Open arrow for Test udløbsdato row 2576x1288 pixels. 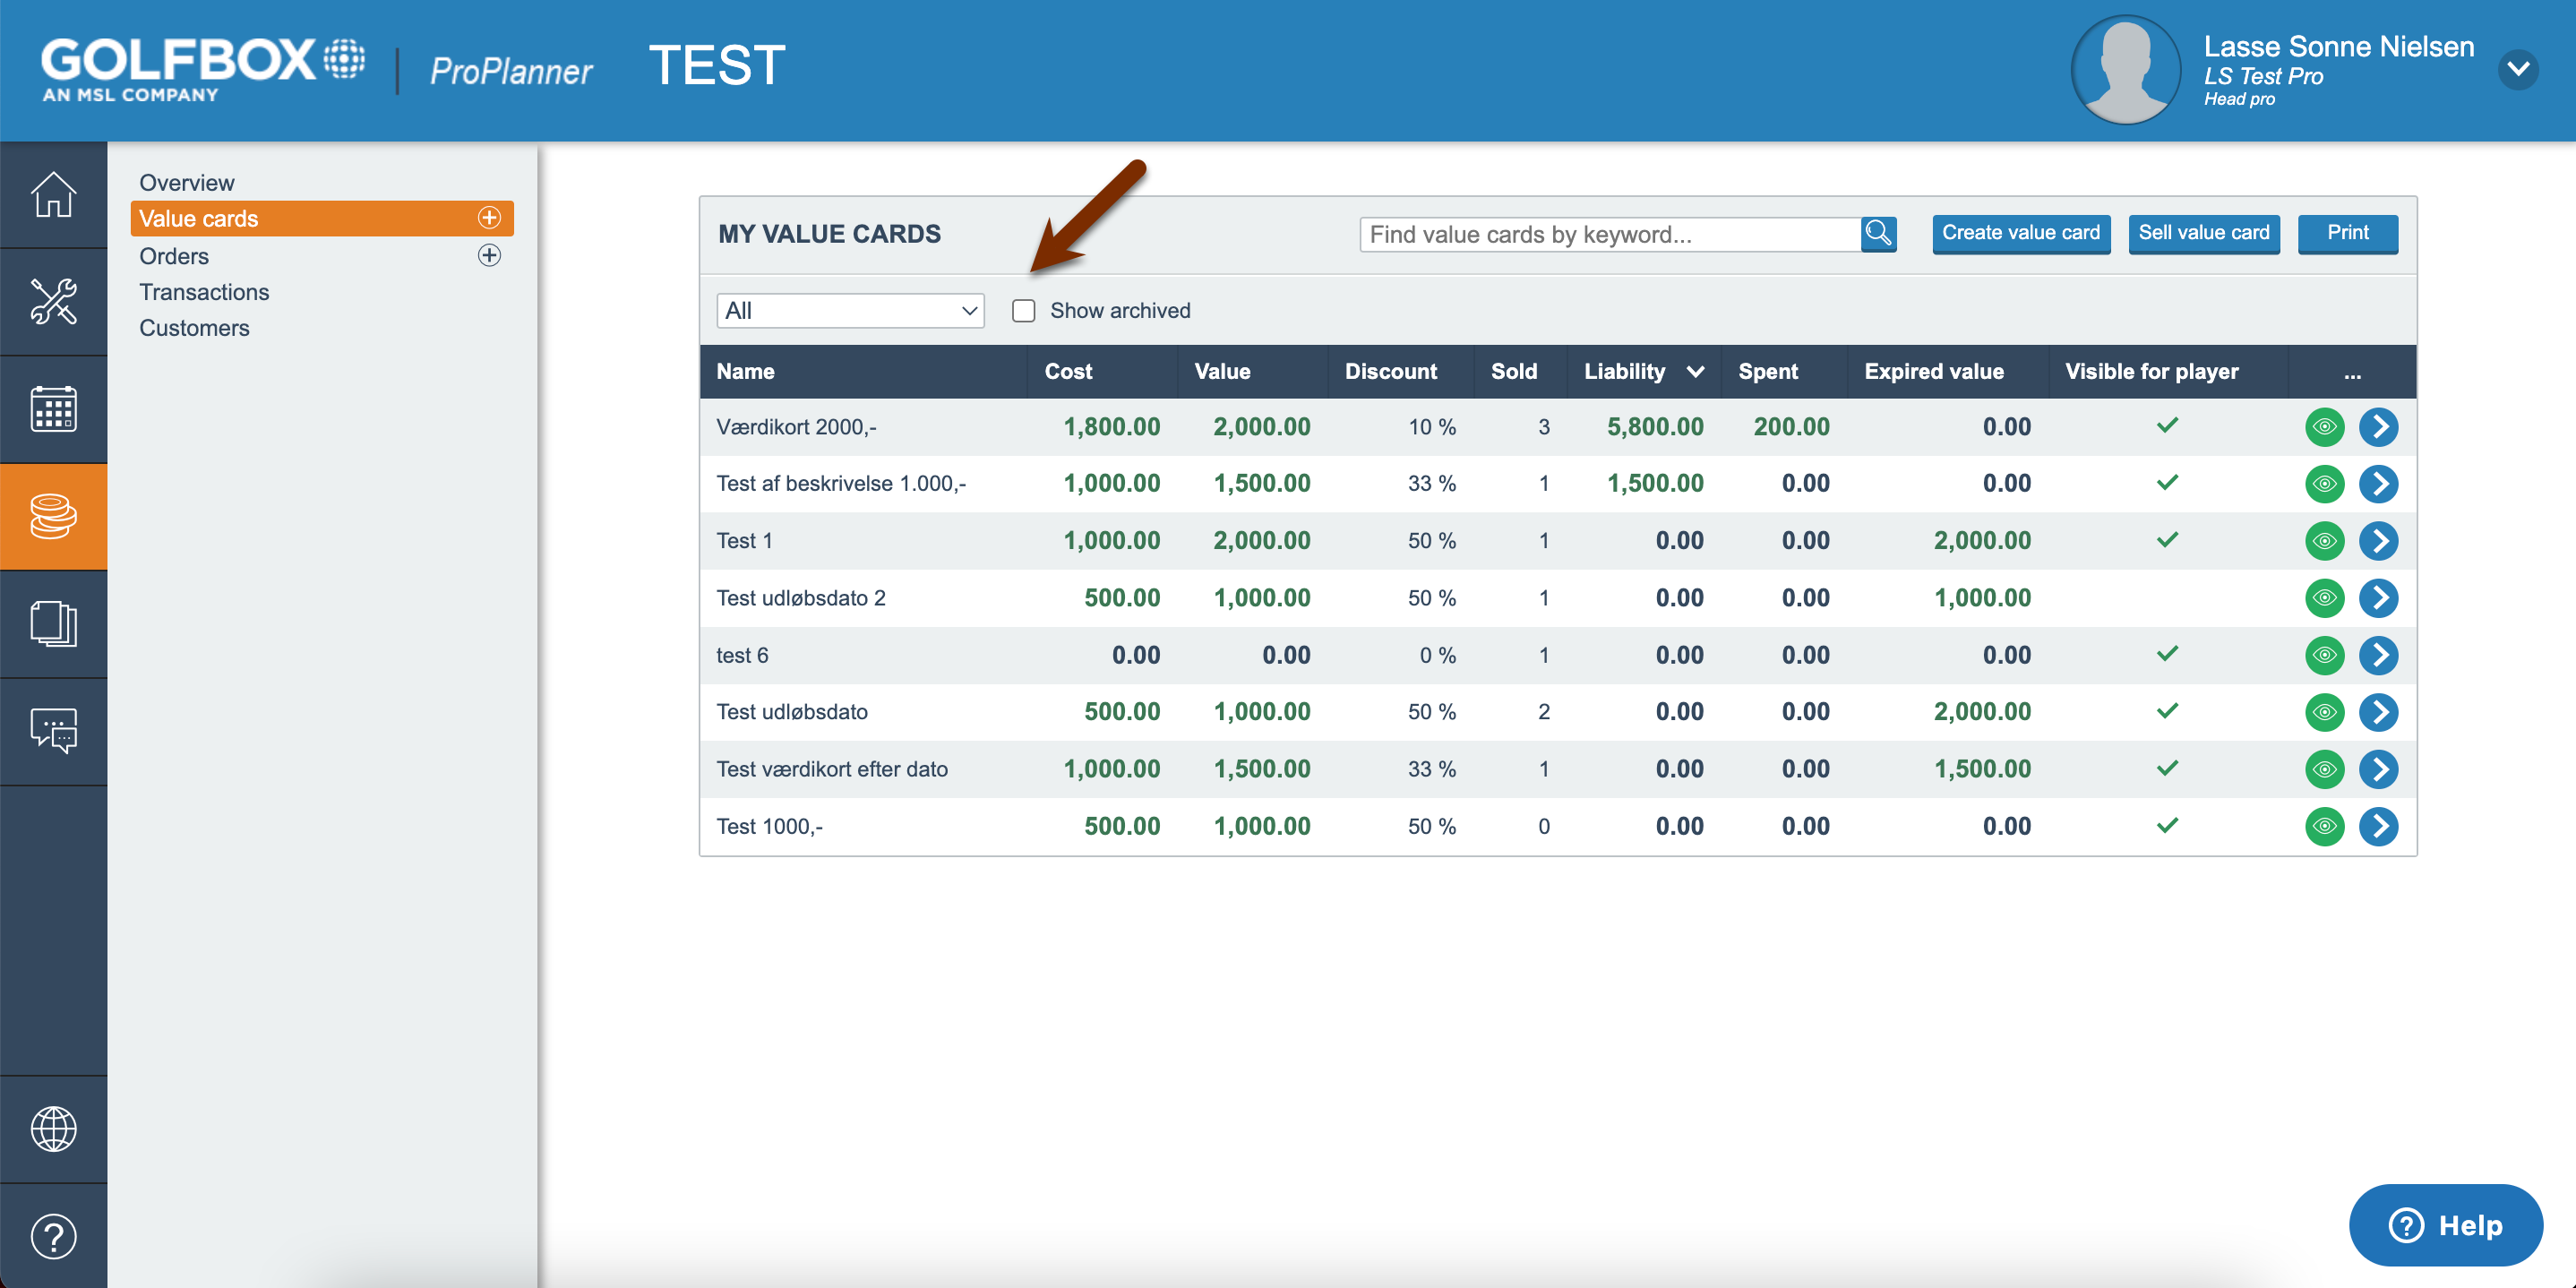pyautogui.click(x=2378, y=712)
